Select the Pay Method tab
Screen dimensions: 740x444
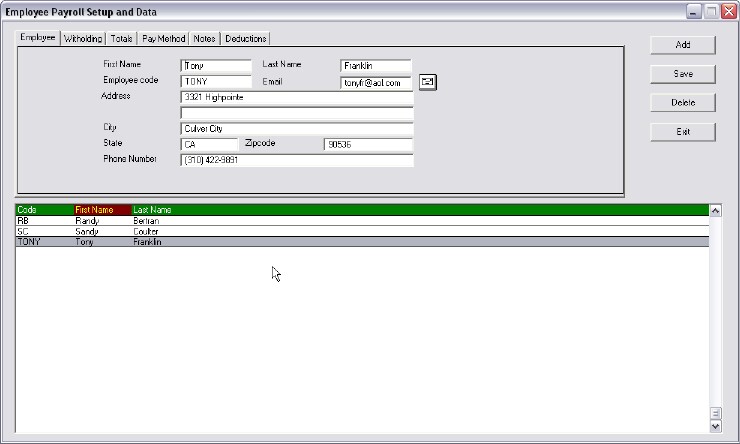(x=163, y=39)
